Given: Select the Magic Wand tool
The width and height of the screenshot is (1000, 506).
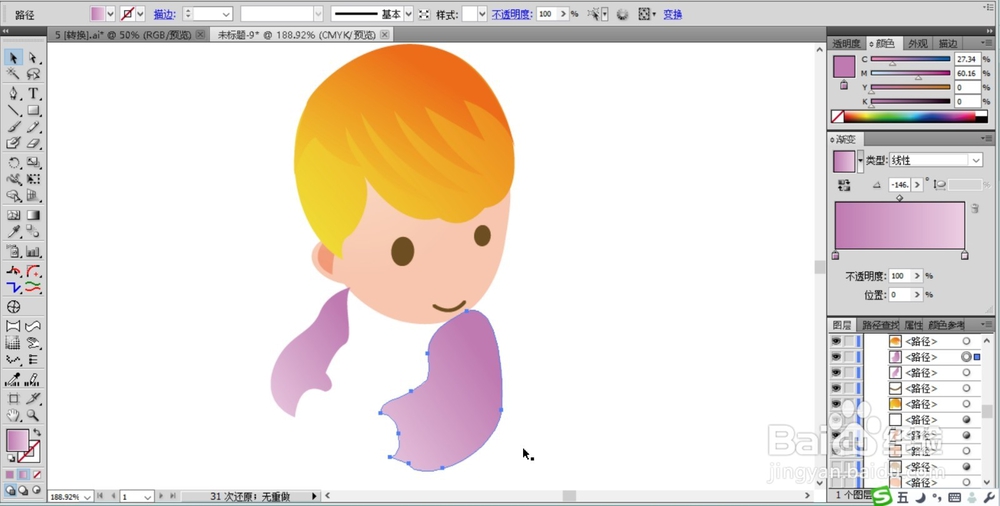Looking at the screenshot, I should click(x=13, y=75).
